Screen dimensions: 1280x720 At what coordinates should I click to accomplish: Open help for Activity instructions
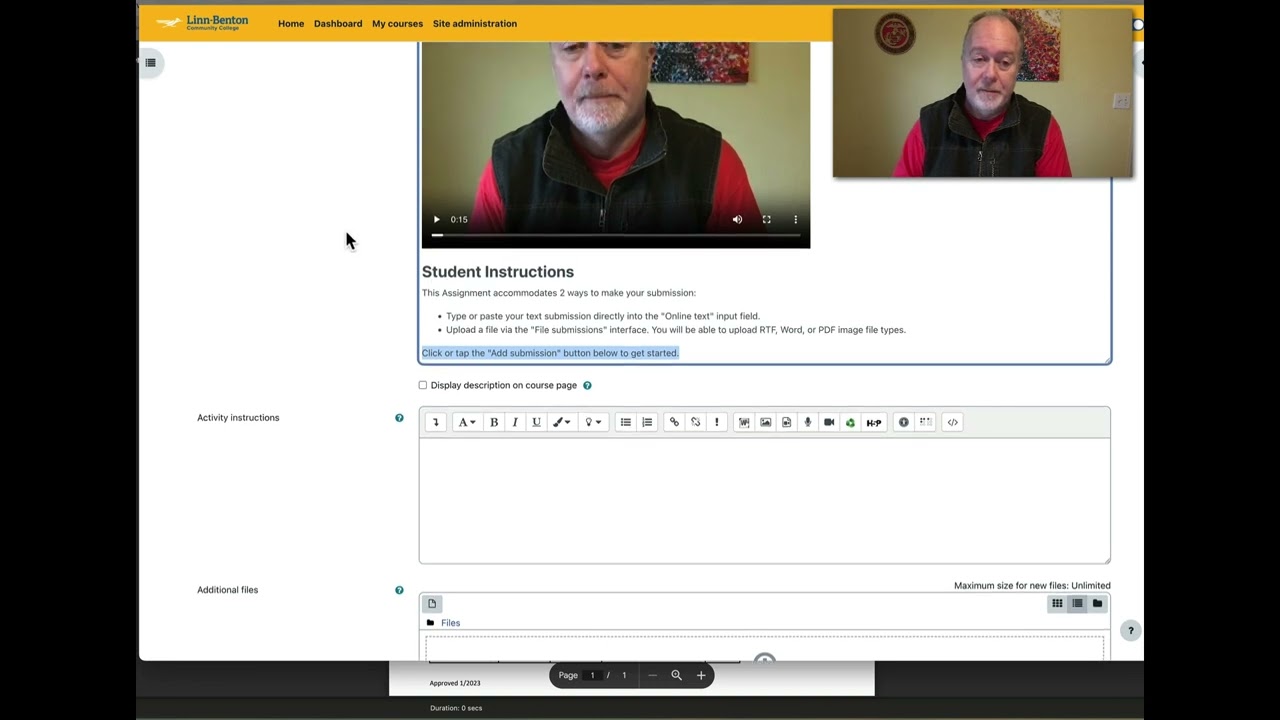pyautogui.click(x=399, y=418)
